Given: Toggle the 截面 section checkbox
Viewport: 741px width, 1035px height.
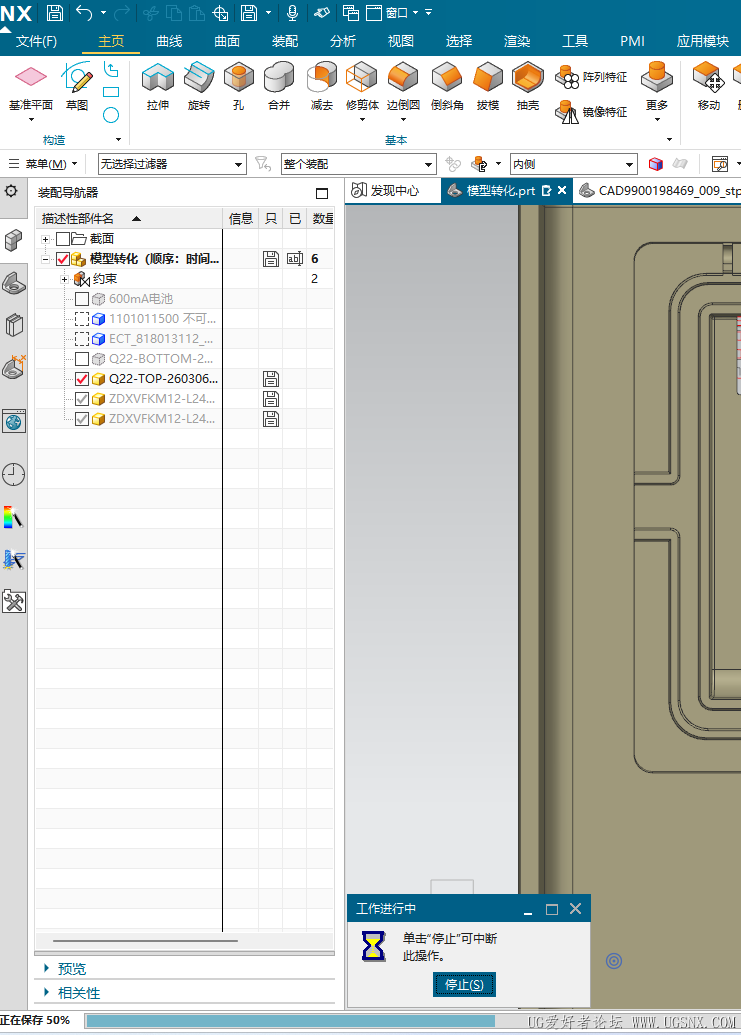Looking at the screenshot, I should [x=63, y=239].
